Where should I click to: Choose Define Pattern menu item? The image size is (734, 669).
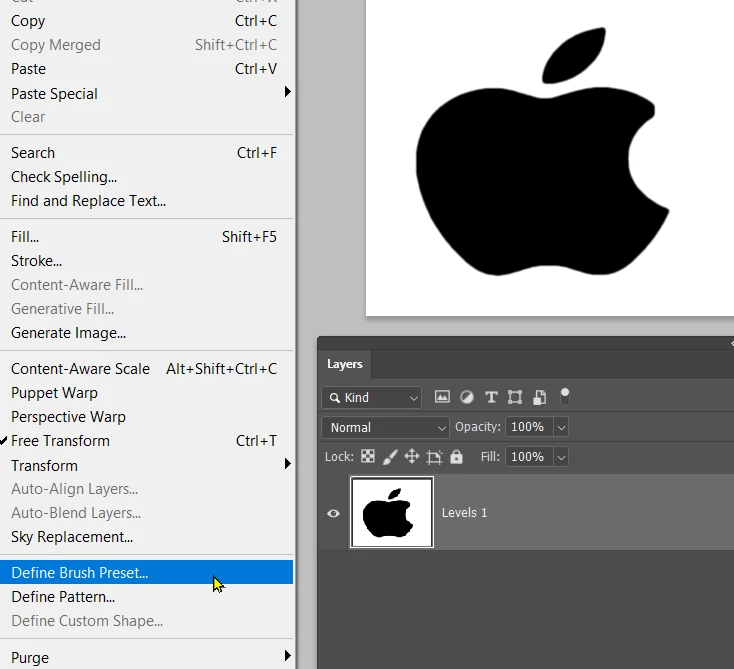pos(147,596)
